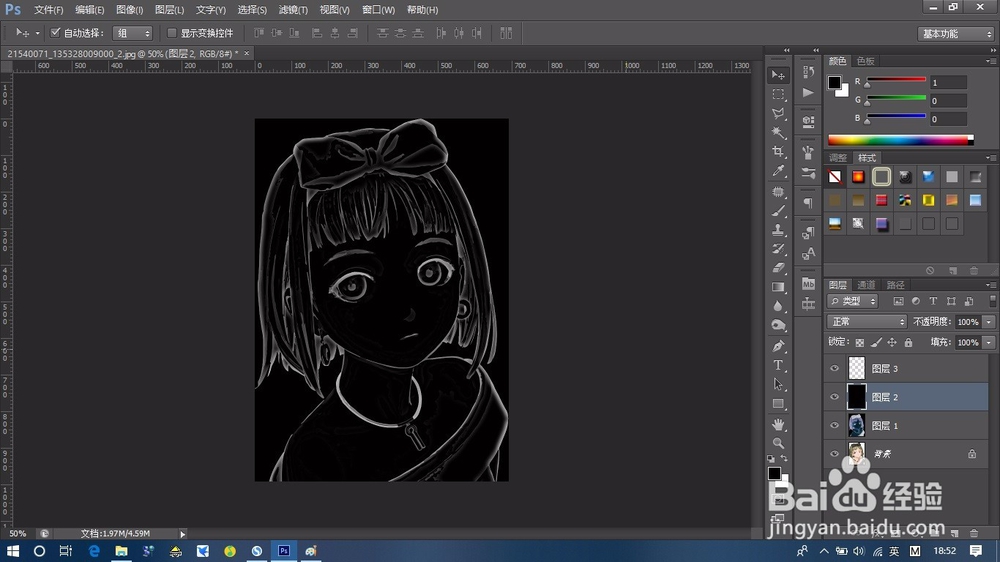1000x562 pixels.
Task: Select the Blur tool
Action: (x=778, y=306)
